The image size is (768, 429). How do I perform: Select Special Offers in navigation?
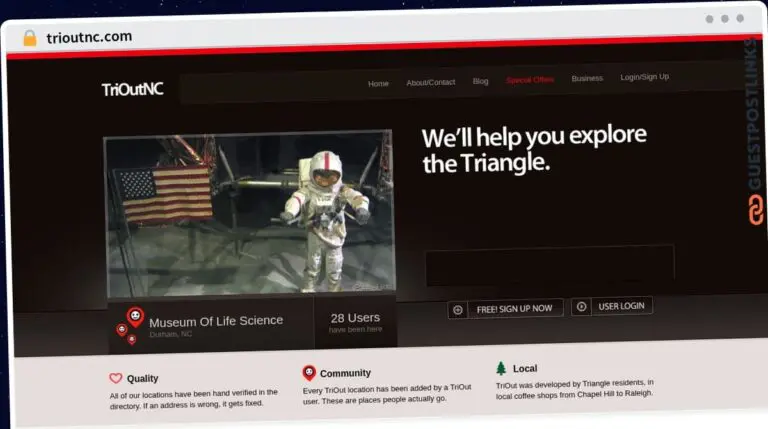point(530,80)
